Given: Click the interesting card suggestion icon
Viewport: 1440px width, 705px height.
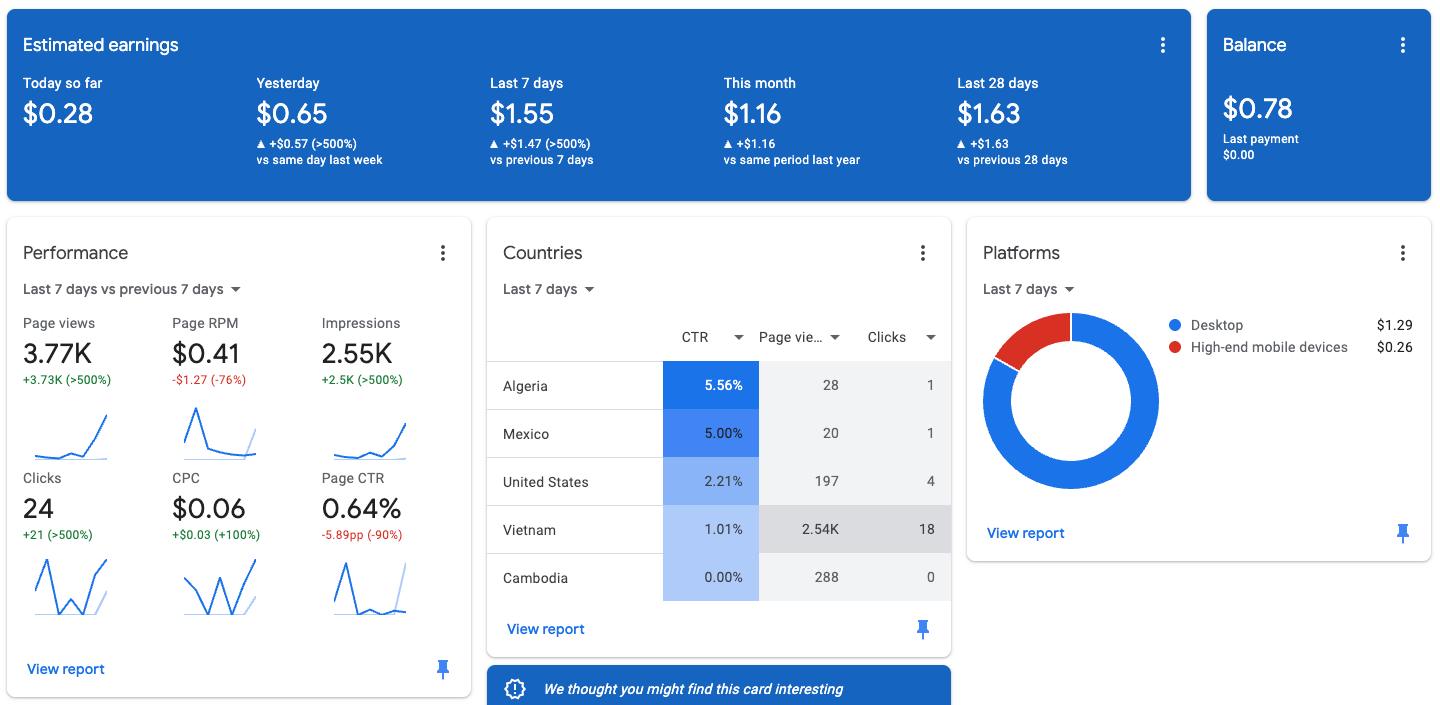Looking at the screenshot, I should [515, 689].
